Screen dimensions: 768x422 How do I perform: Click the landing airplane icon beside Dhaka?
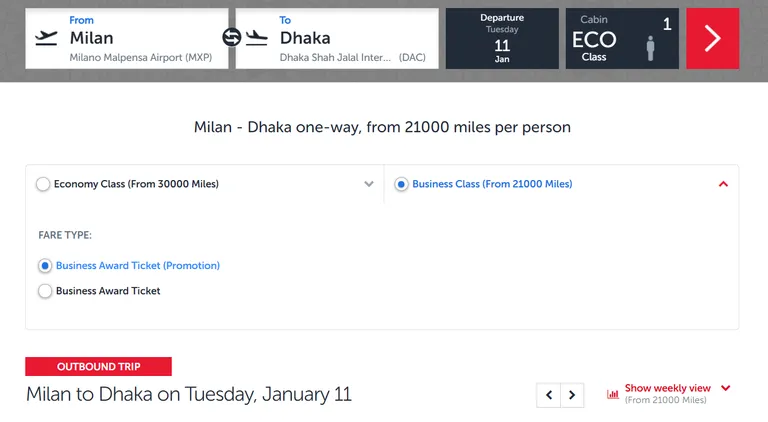pyautogui.click(x=257, y=38)
